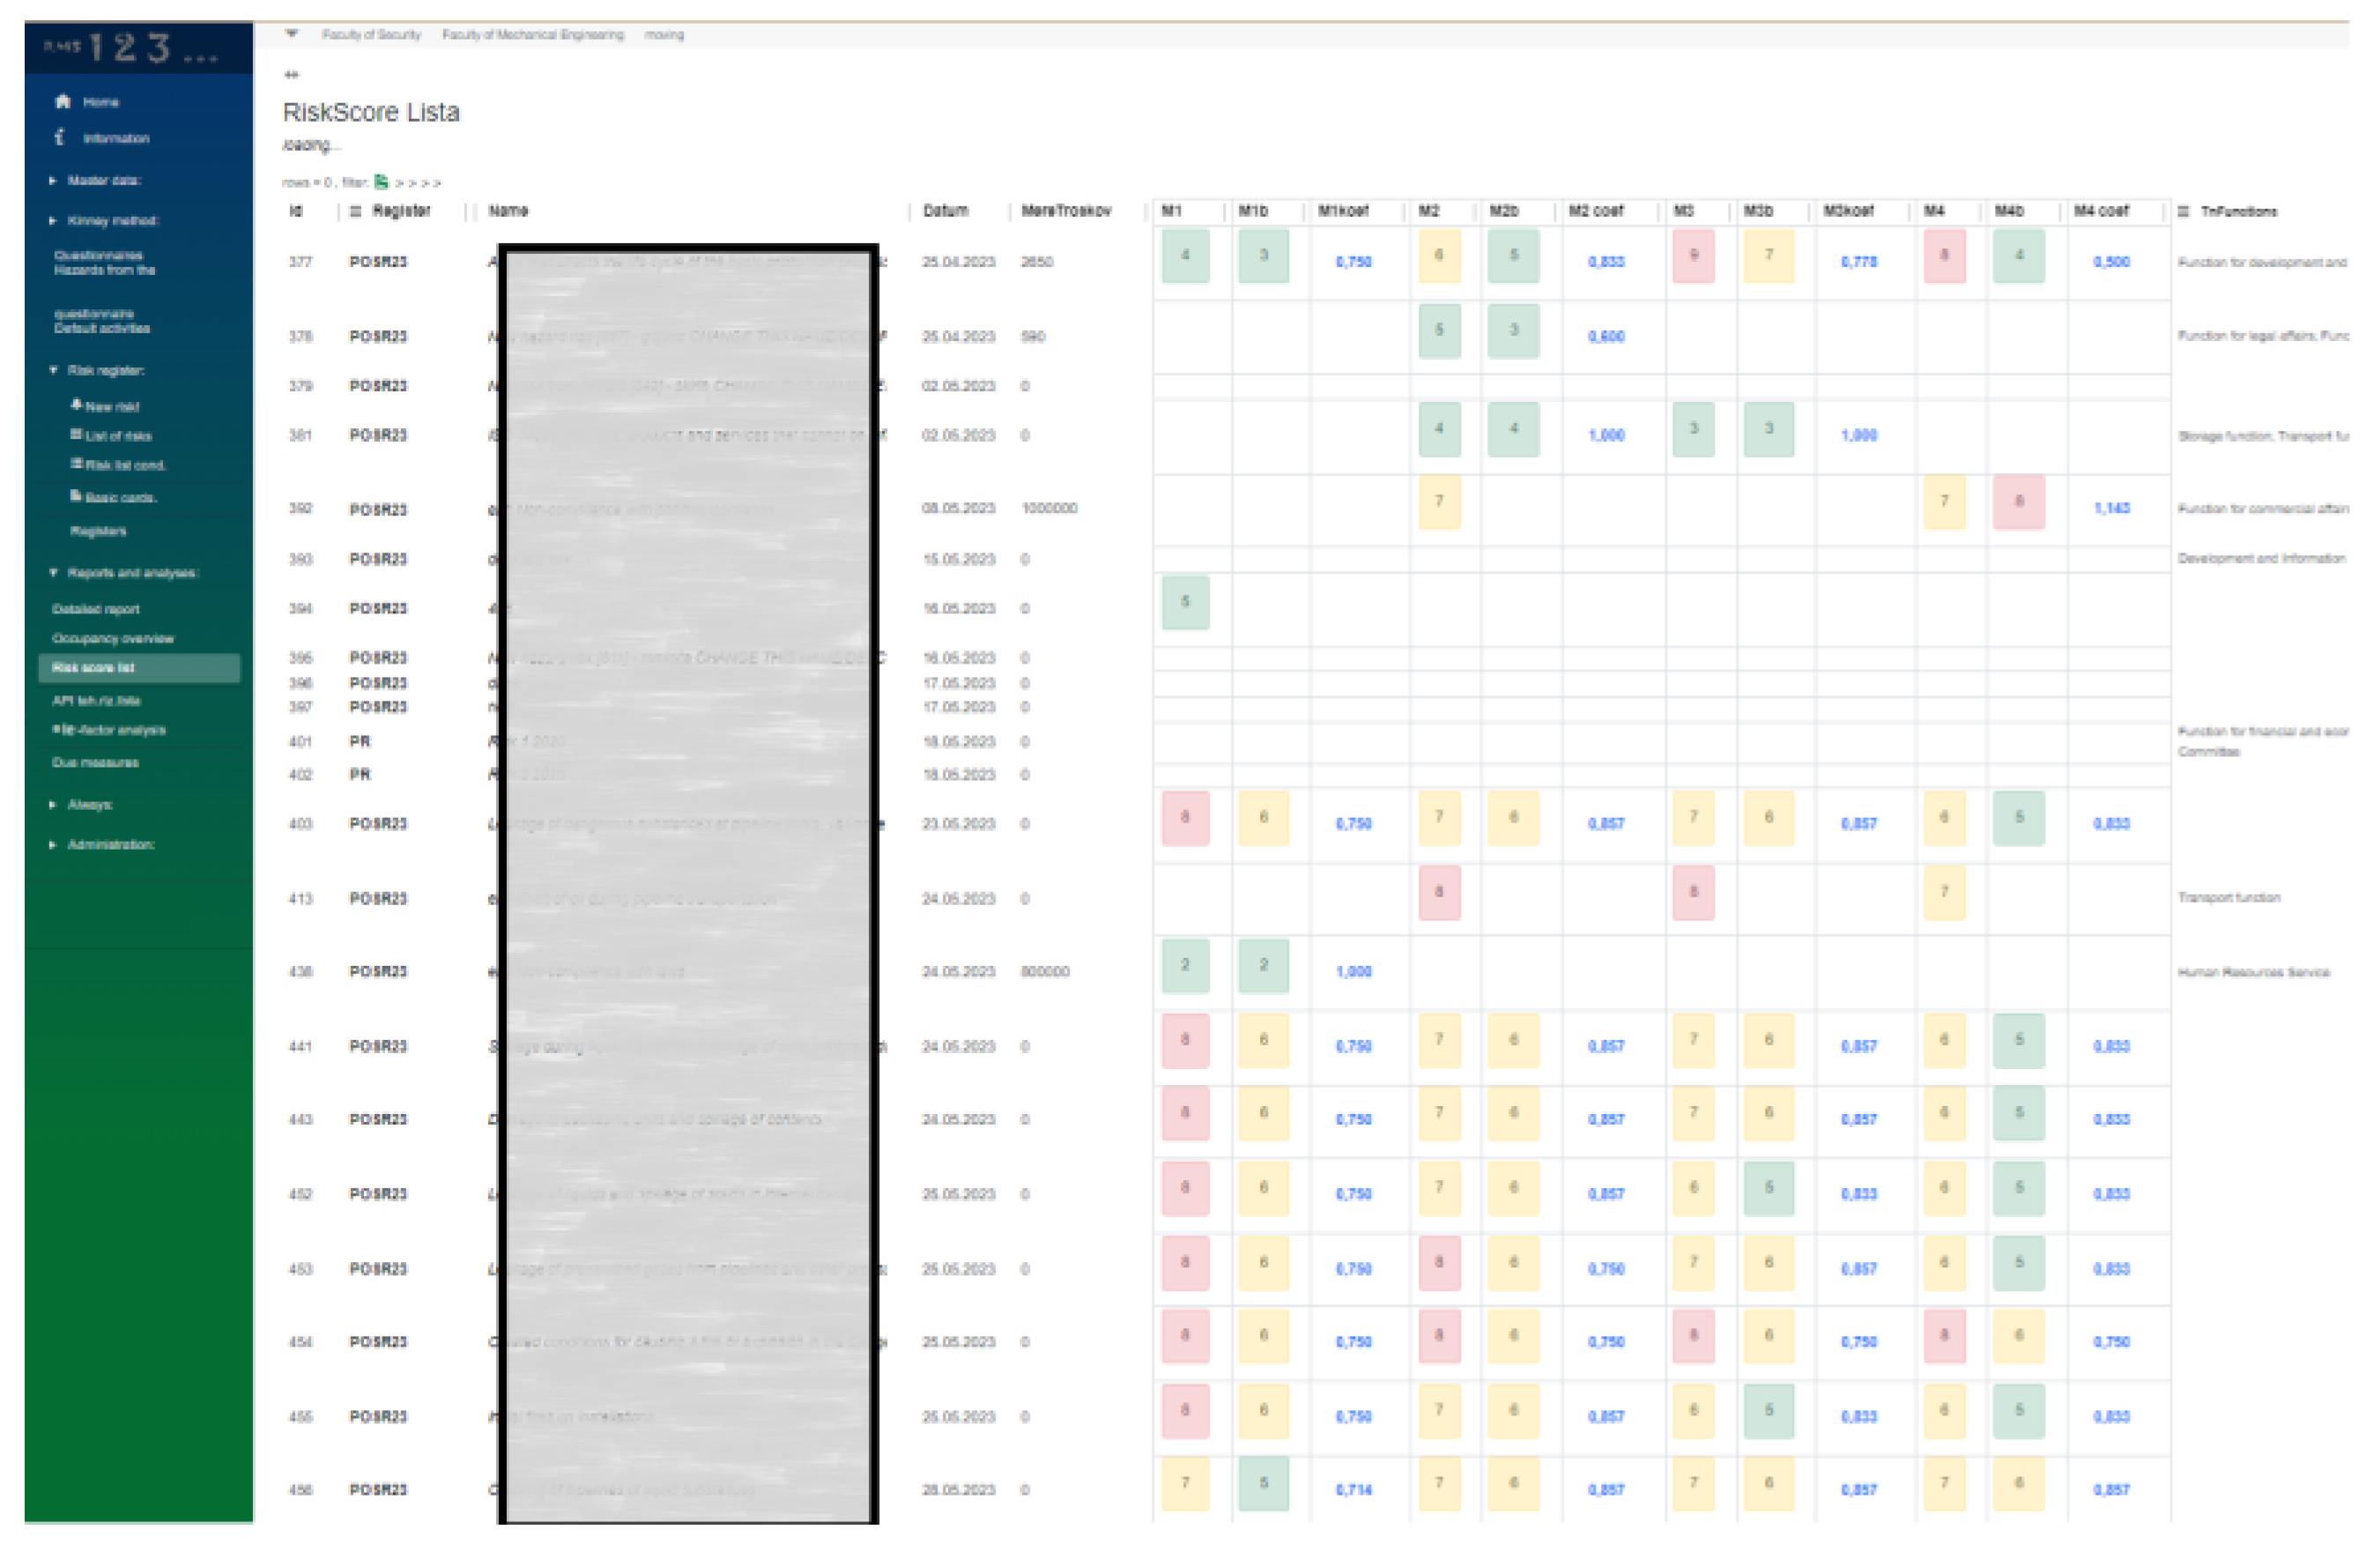Open API teh.riz.lista menu item
The image size is (2380, 1552).
click(96, 701)
